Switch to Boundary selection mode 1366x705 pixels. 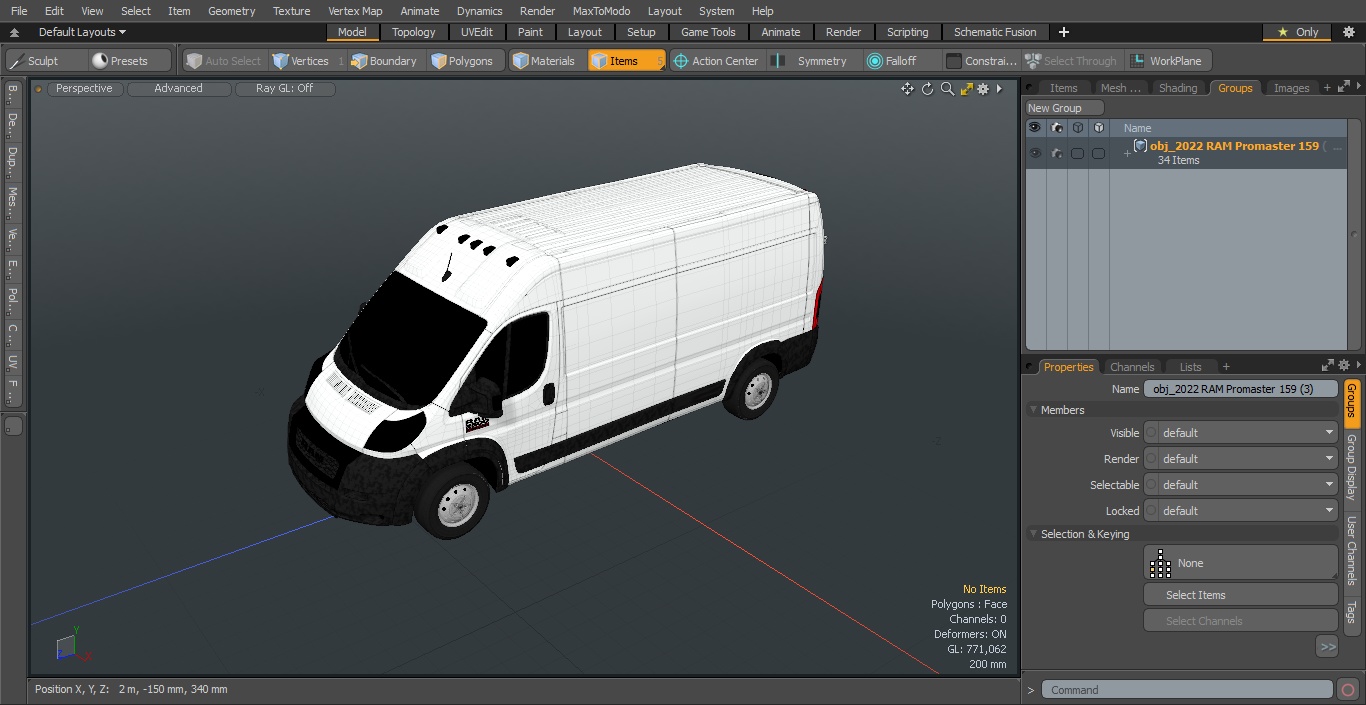[x=384, y=61]
